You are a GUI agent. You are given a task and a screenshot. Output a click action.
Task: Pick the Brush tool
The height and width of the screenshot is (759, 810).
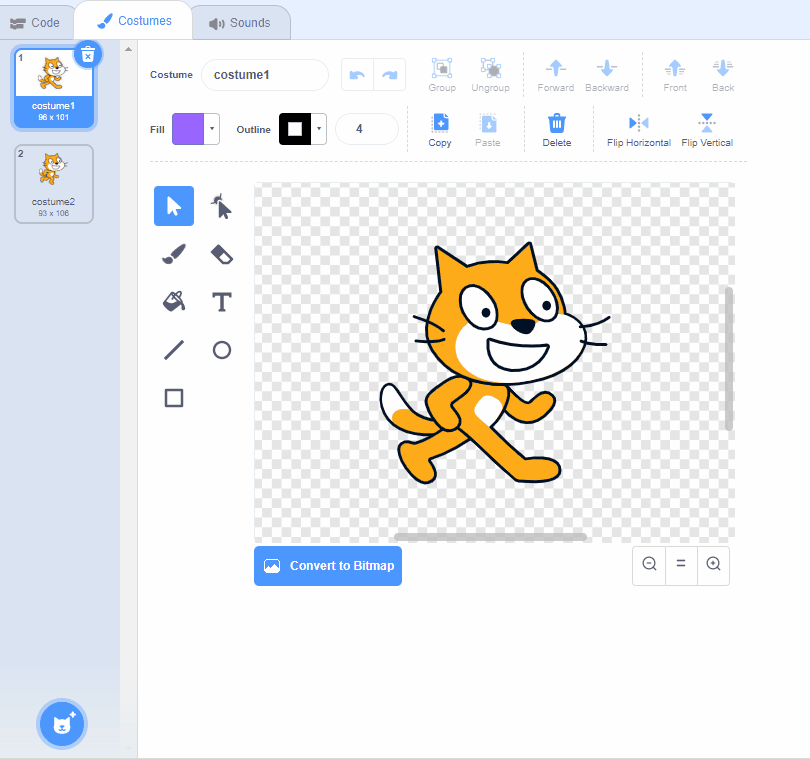point(174,254)
